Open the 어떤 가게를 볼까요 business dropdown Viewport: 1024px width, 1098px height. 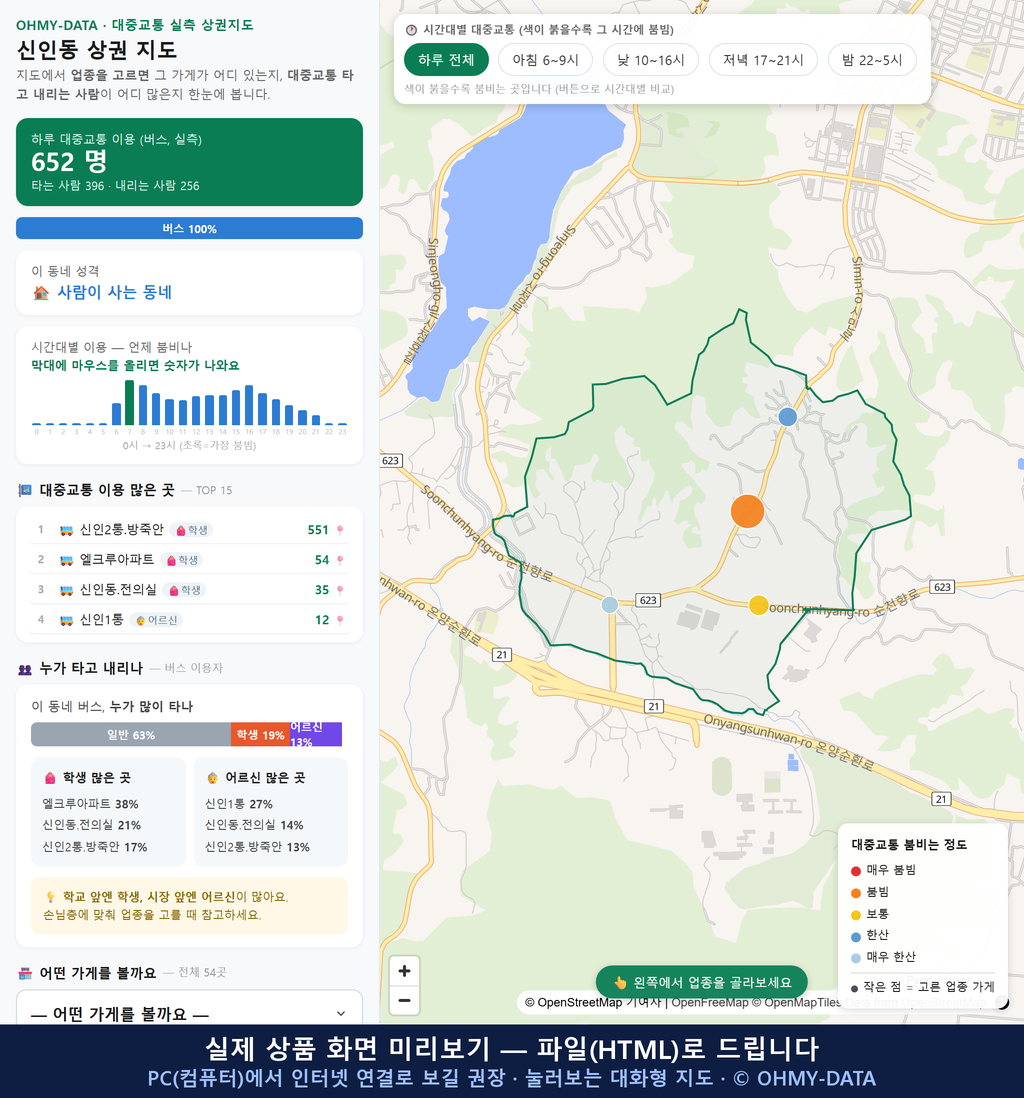point(189,1013)
